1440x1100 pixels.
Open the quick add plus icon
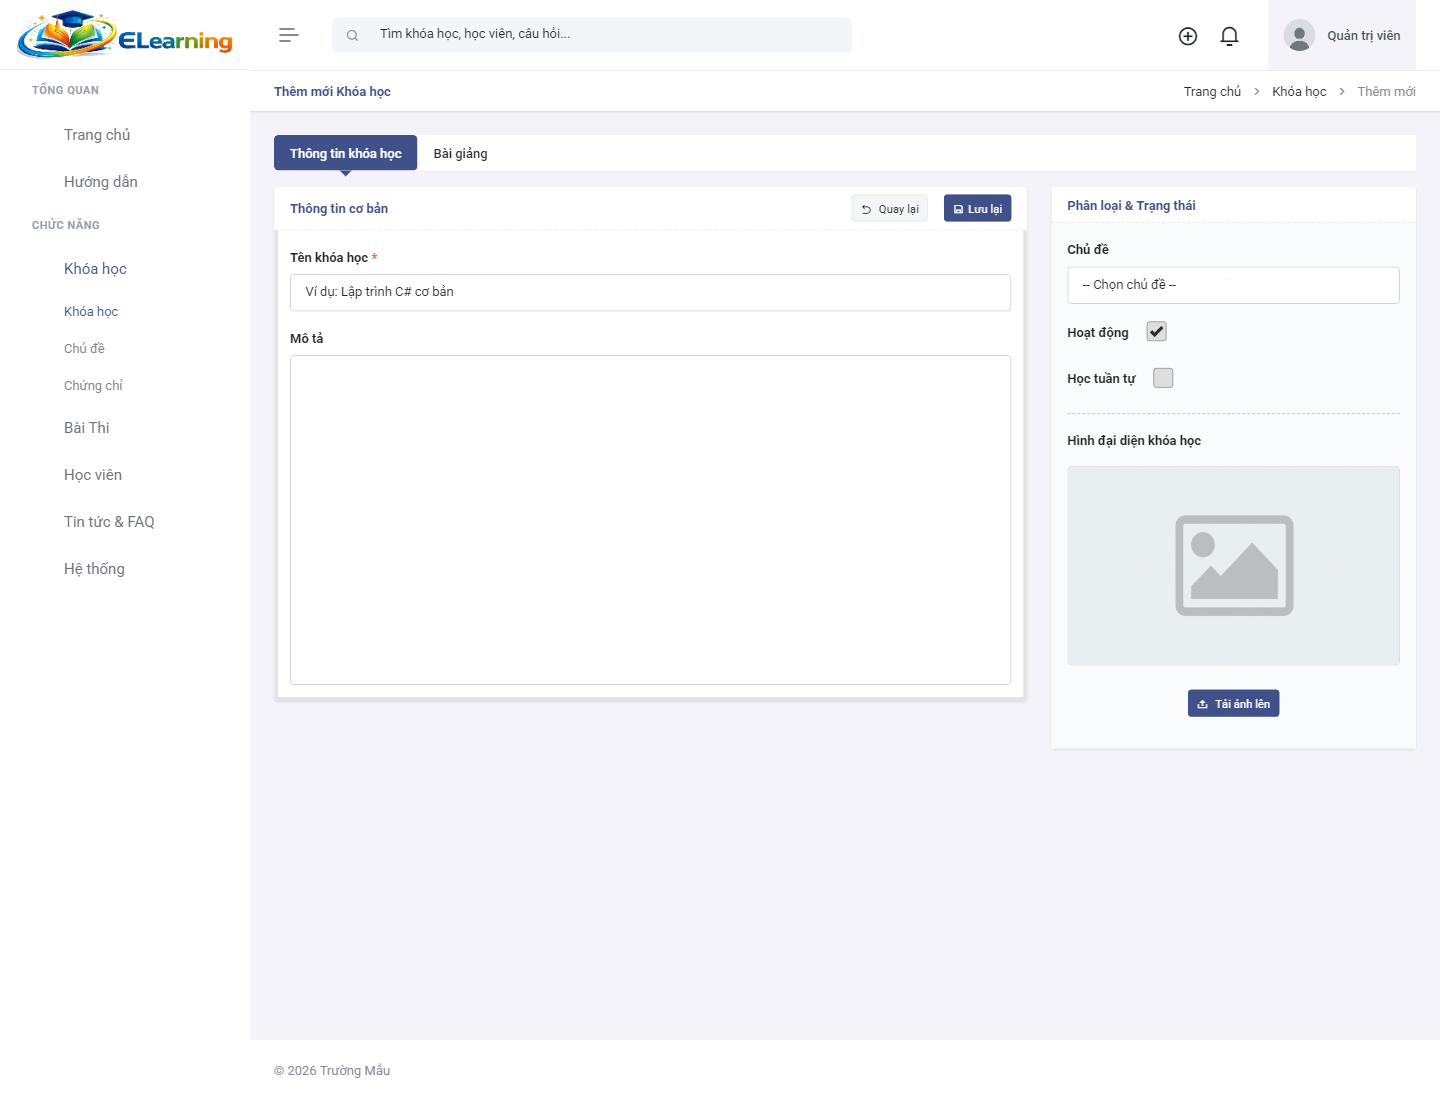[x=1188, y=36]
